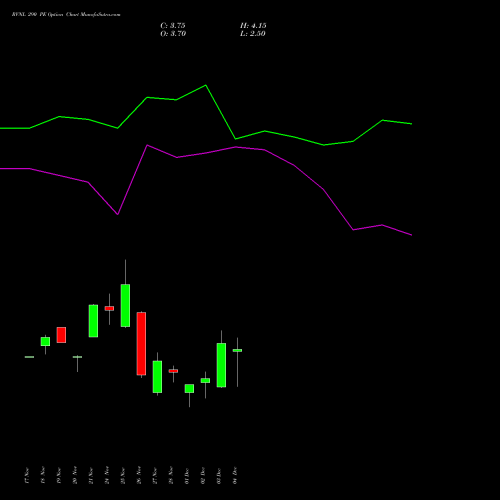Select the green candle for 03 Dec
Image resolution: width=500 pixels, height=500 pixels.
click(221, 365)
